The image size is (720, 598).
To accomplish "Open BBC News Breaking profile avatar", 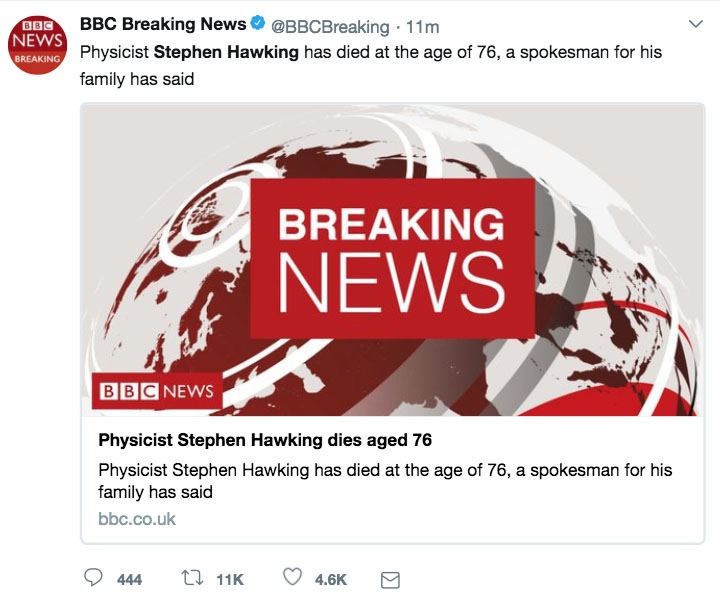I will pyautogui.click(x=36, y=44).
